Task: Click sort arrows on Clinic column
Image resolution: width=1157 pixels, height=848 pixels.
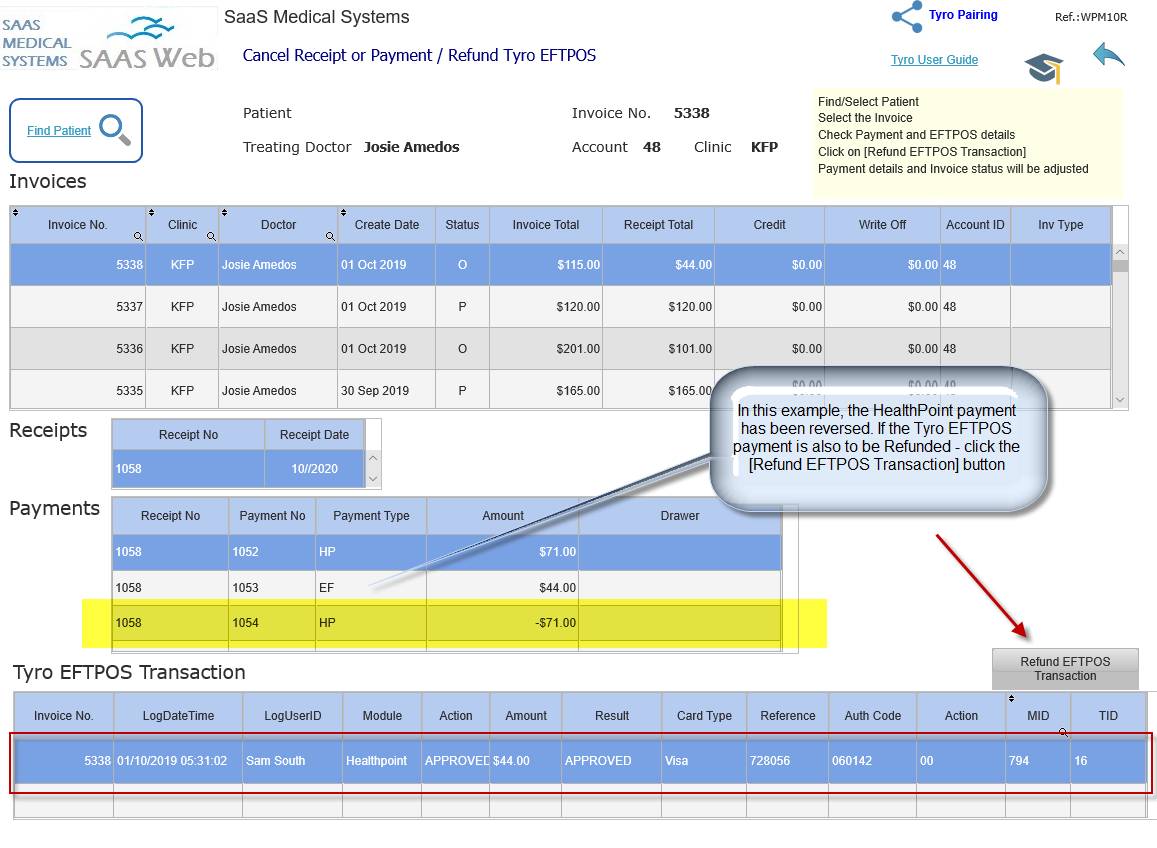Action: pos(151,213)
